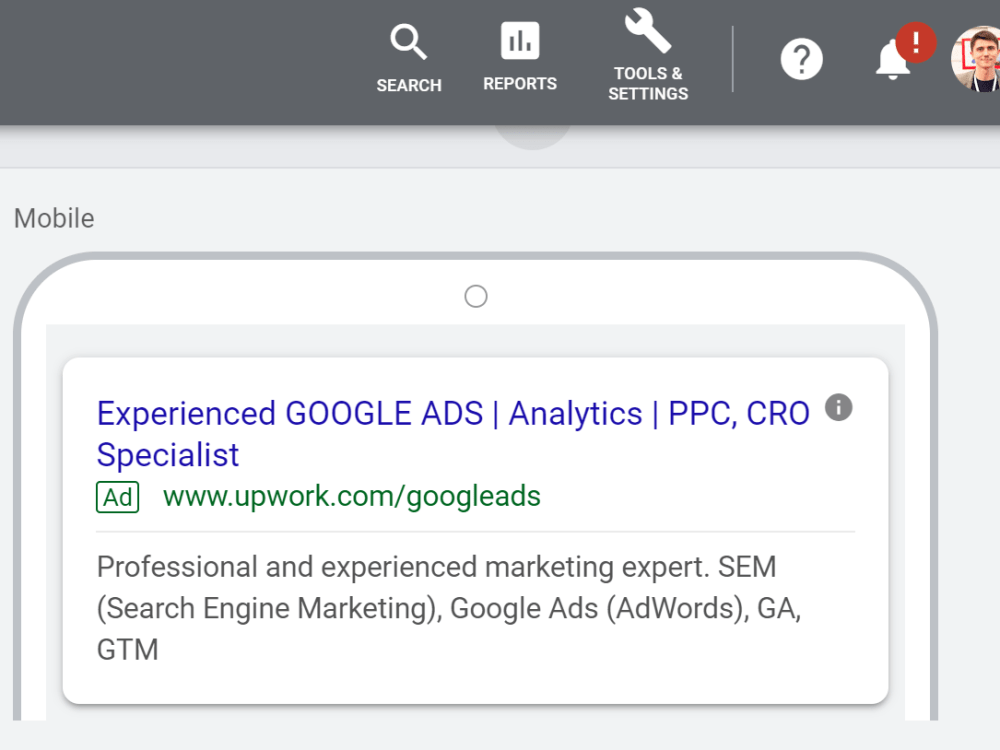
Task: Click the word 'Specialist' in ad headline
Action: pyautogui.click(x=168, y=455)
